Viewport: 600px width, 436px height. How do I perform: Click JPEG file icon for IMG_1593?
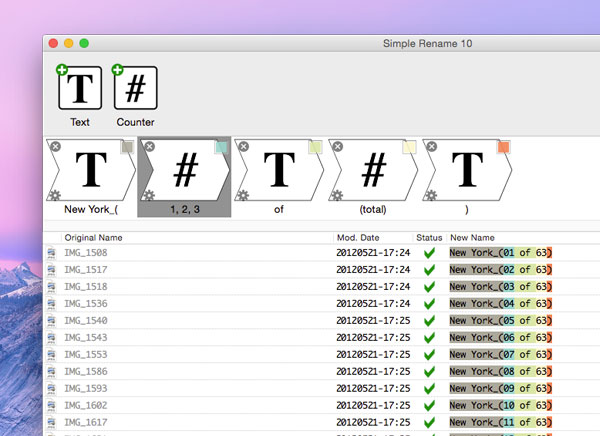click(51, 389)
